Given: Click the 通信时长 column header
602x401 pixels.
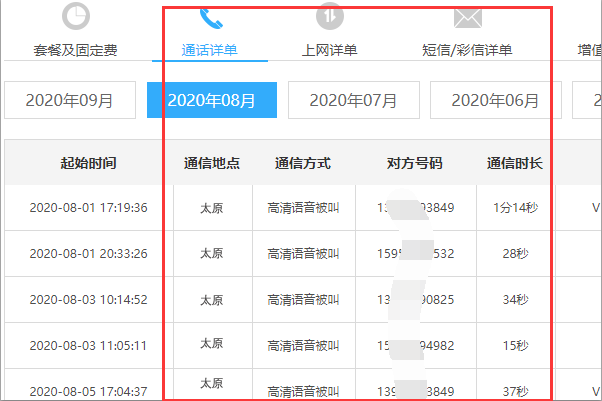Looking at the screenshot, I should (514, 163).
